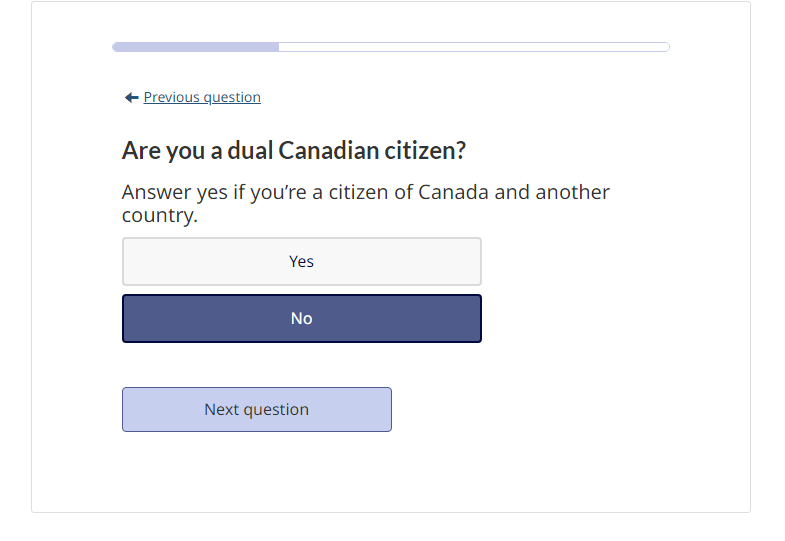785x541 pixels.
Task: Deselect the highlighted No choice
Action: 301,319
